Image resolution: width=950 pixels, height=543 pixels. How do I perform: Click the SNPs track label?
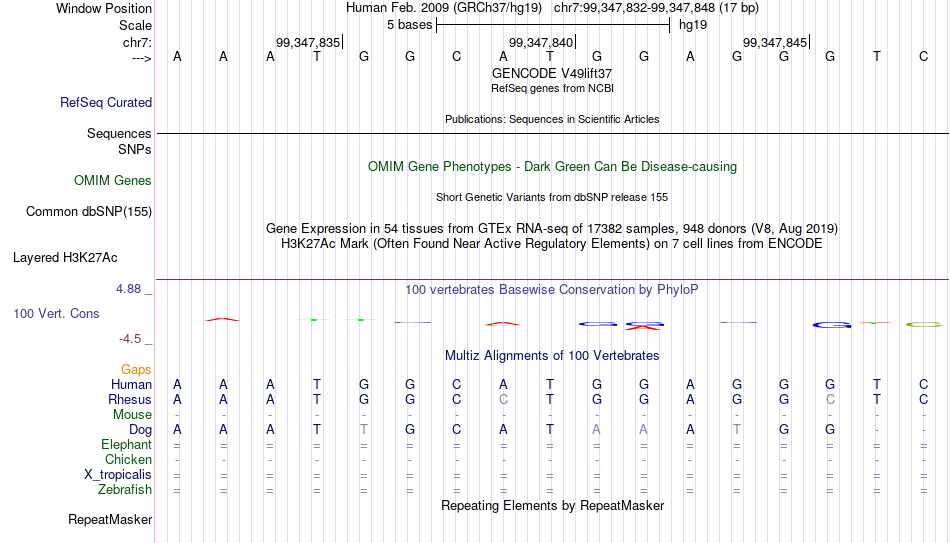(x=135, y=150)
